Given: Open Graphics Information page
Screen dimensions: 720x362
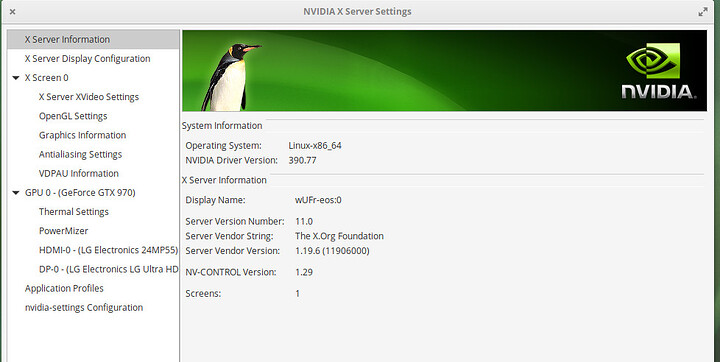Looking at the screenshot, I should pyautogui.click(x=82, y=135).
